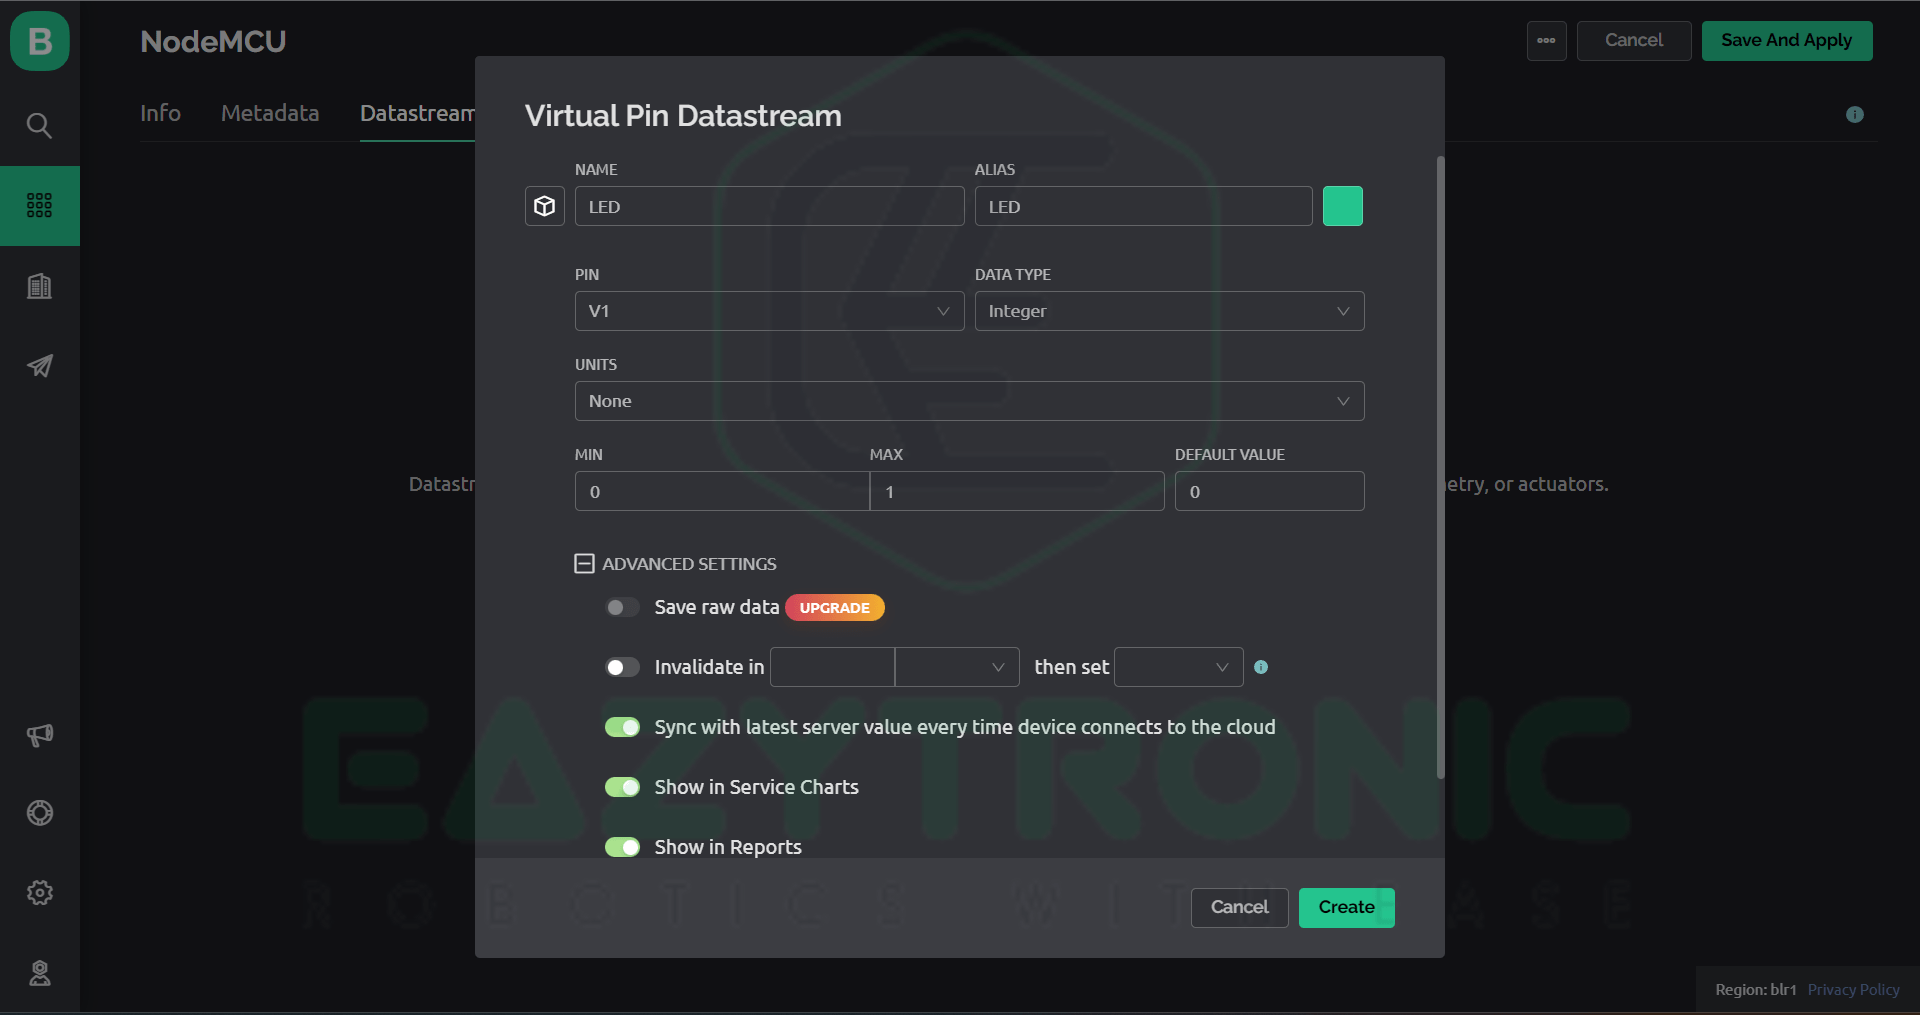Open the templates grid icon in sidebar

[39, 206]
